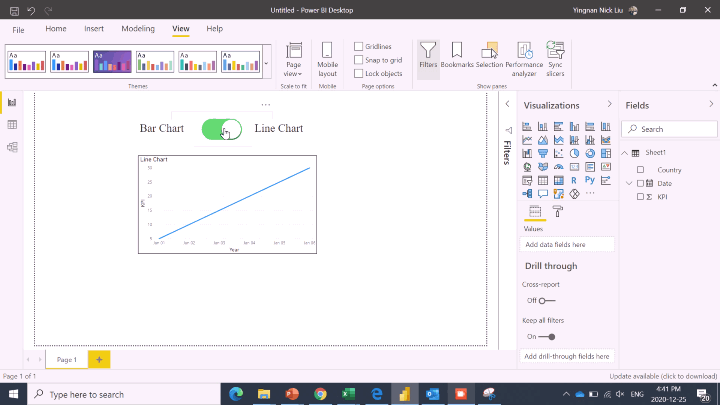
Task: Open the Fields well tab in Visualizations
Action: pyautogui.click(x=535, y=211)
